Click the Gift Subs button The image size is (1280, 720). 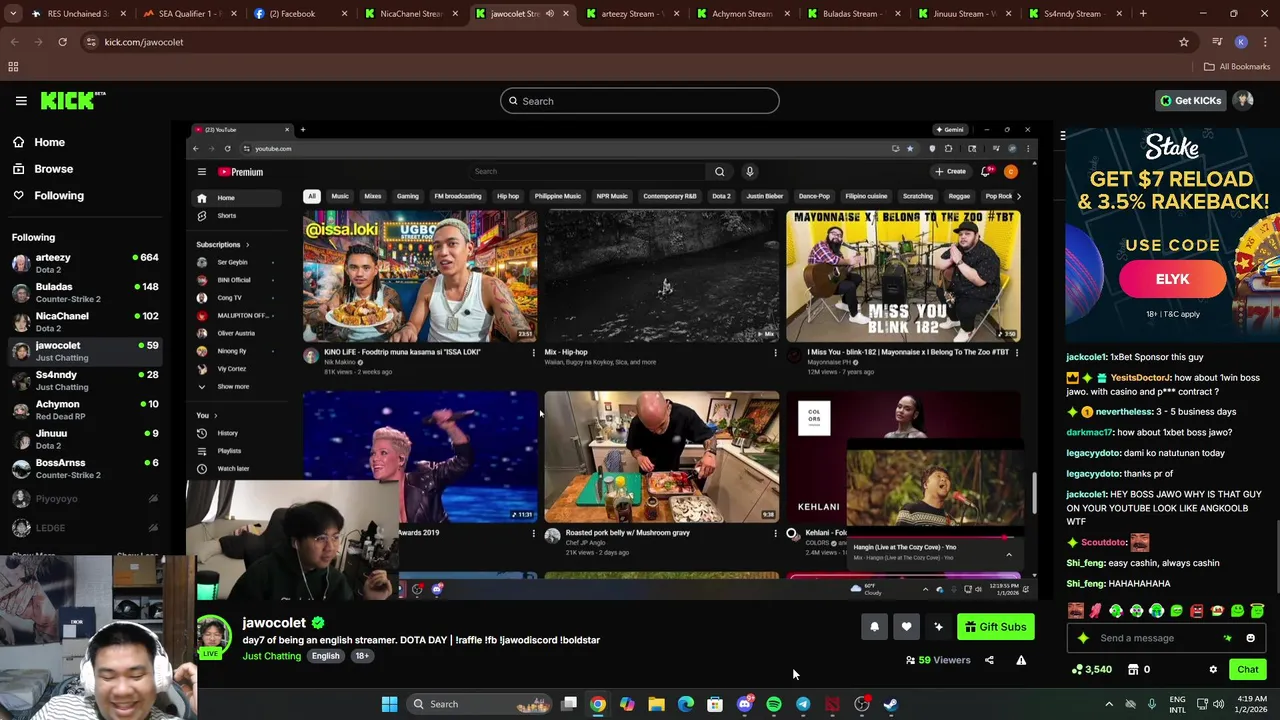coord(995,627)
